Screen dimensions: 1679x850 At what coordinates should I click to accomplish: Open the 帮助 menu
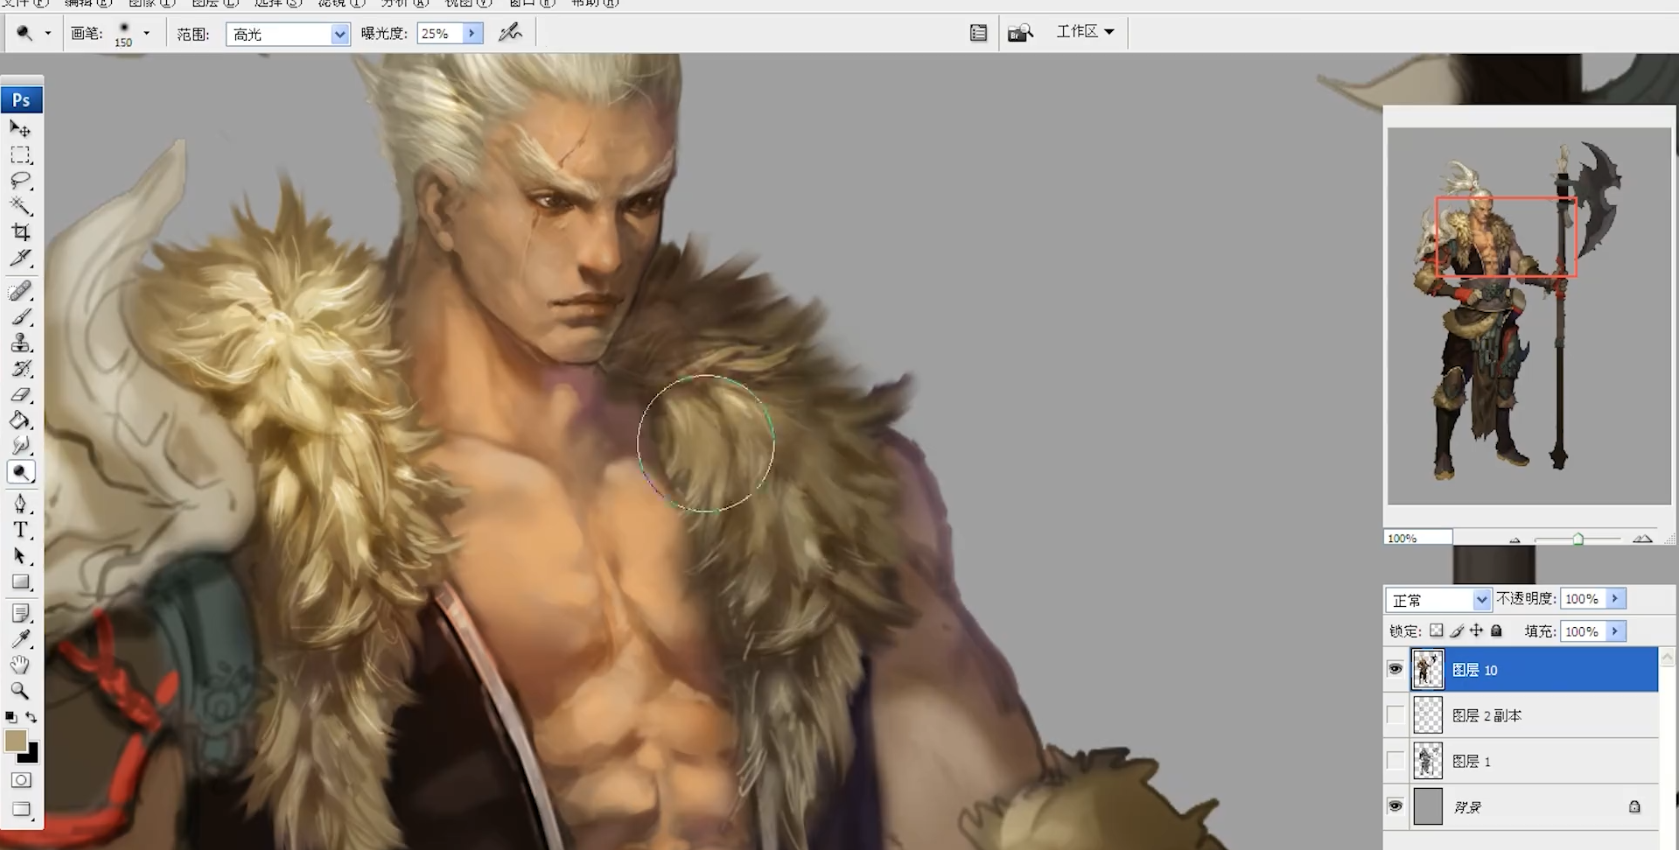[x=595, y=3]
